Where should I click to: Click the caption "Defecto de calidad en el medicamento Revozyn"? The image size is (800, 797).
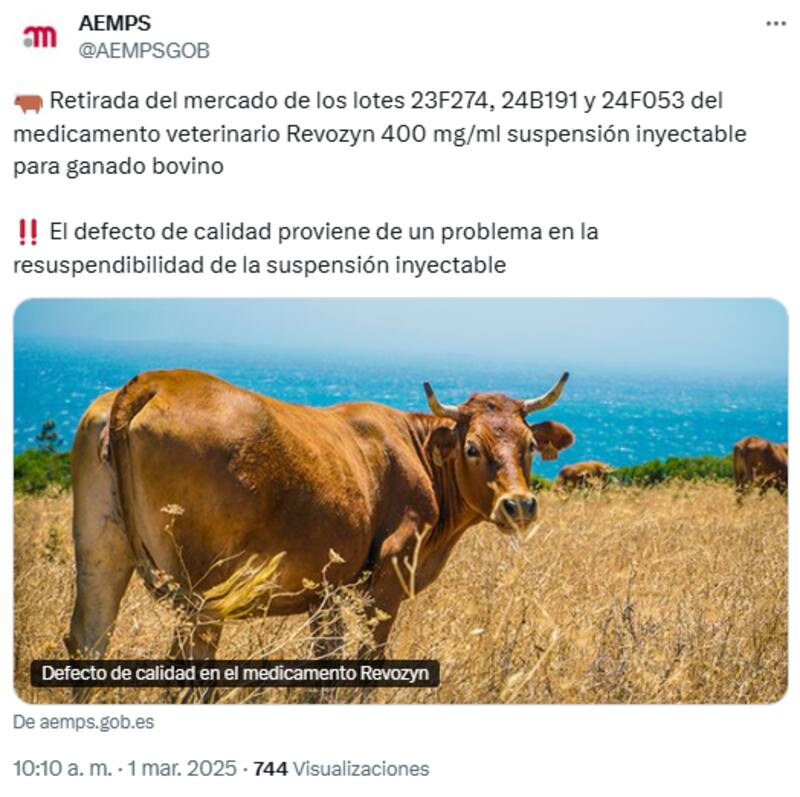(x=235, y=673)
